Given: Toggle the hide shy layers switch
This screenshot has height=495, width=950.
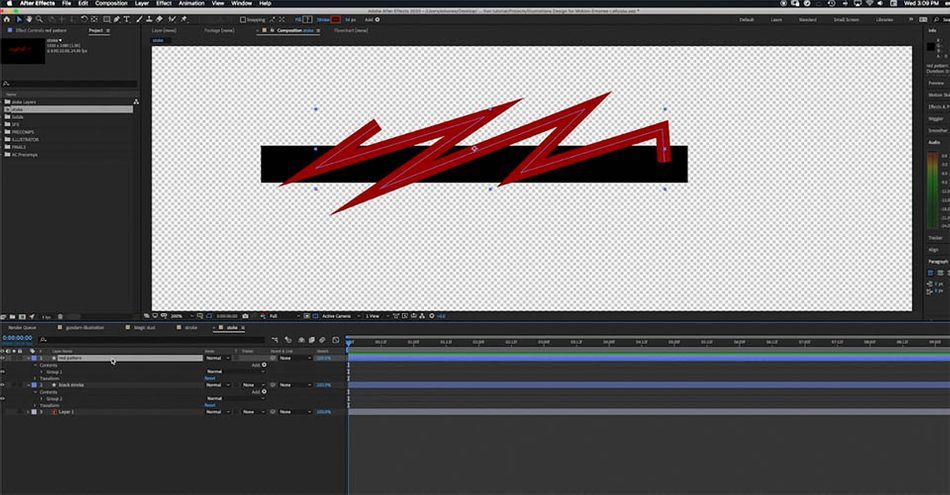Looking at the screenshot, I should 301,340.
